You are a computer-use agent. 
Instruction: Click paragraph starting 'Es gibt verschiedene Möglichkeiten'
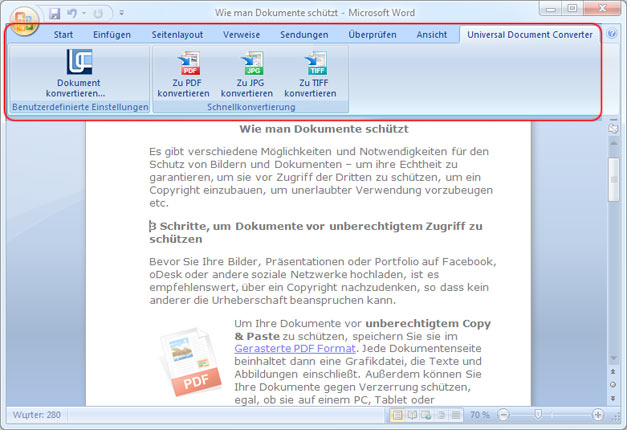[321, 177]
